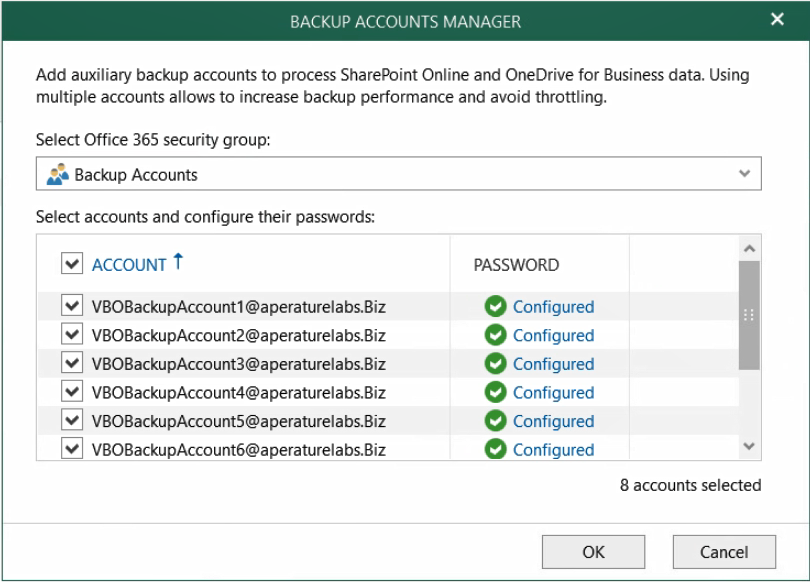Click the scroll down arrow in accounts list
This screenshot has height=582, width=810.
click(749, 447)
